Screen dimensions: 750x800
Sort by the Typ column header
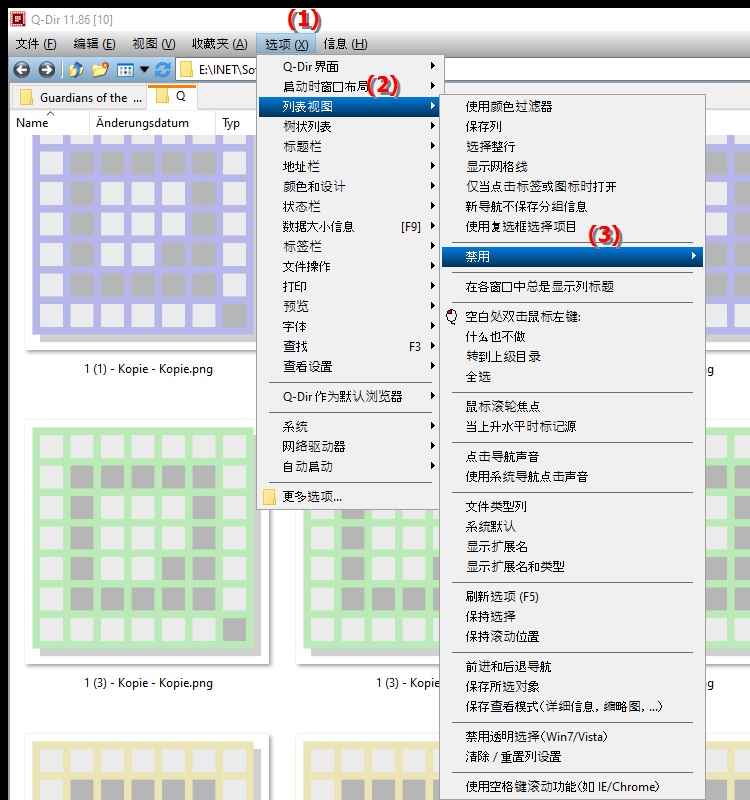(235, 123)
